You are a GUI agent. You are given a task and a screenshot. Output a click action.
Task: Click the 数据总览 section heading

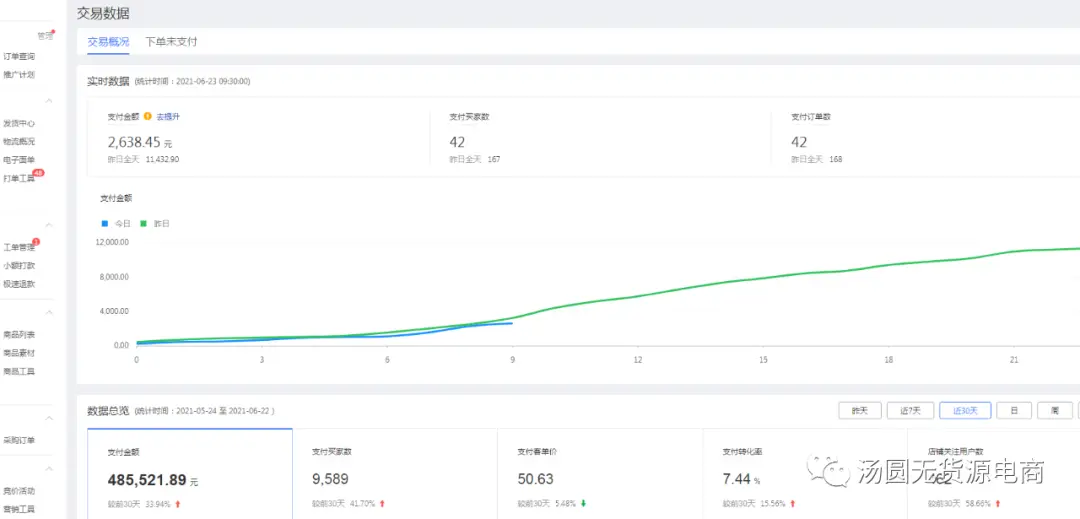point(107,411)
